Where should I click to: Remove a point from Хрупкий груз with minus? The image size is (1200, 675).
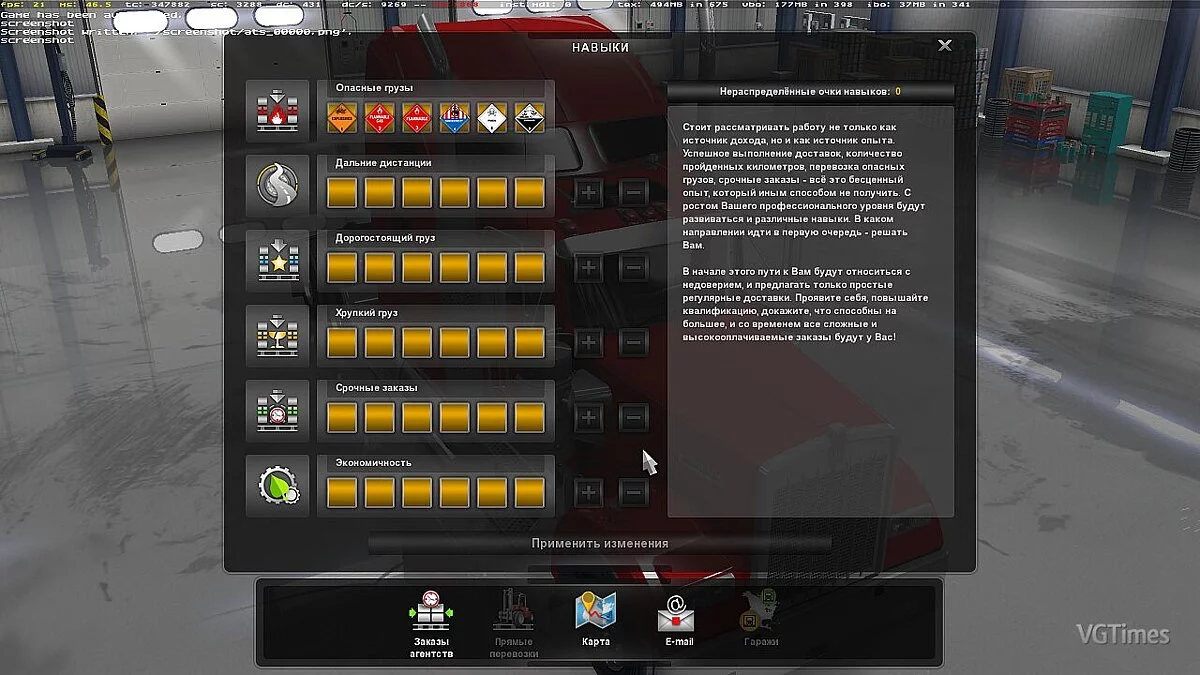[633, 342]
